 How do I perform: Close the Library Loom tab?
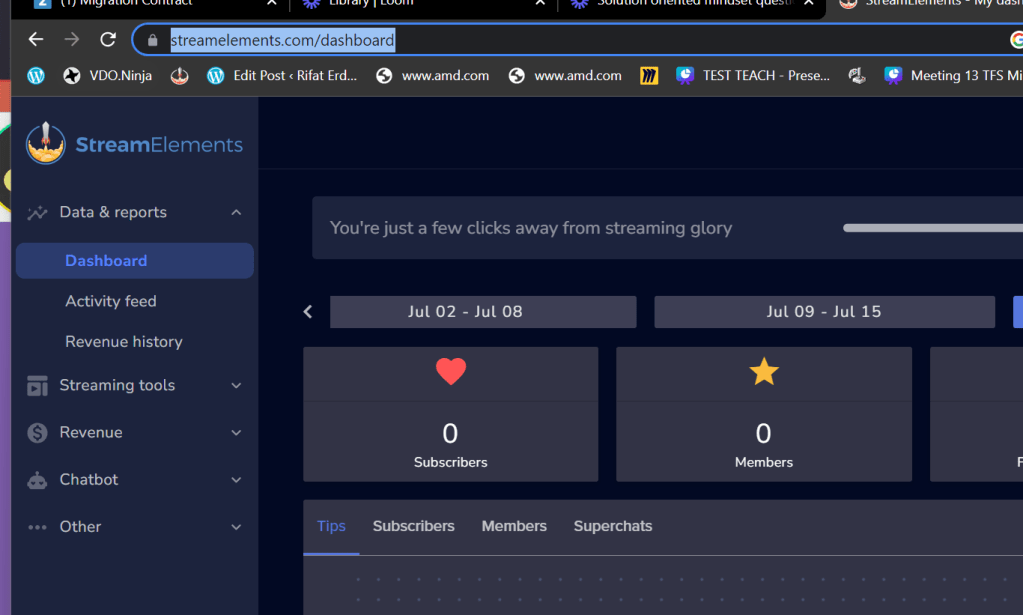pyautogui.click(x=540, y=3)
